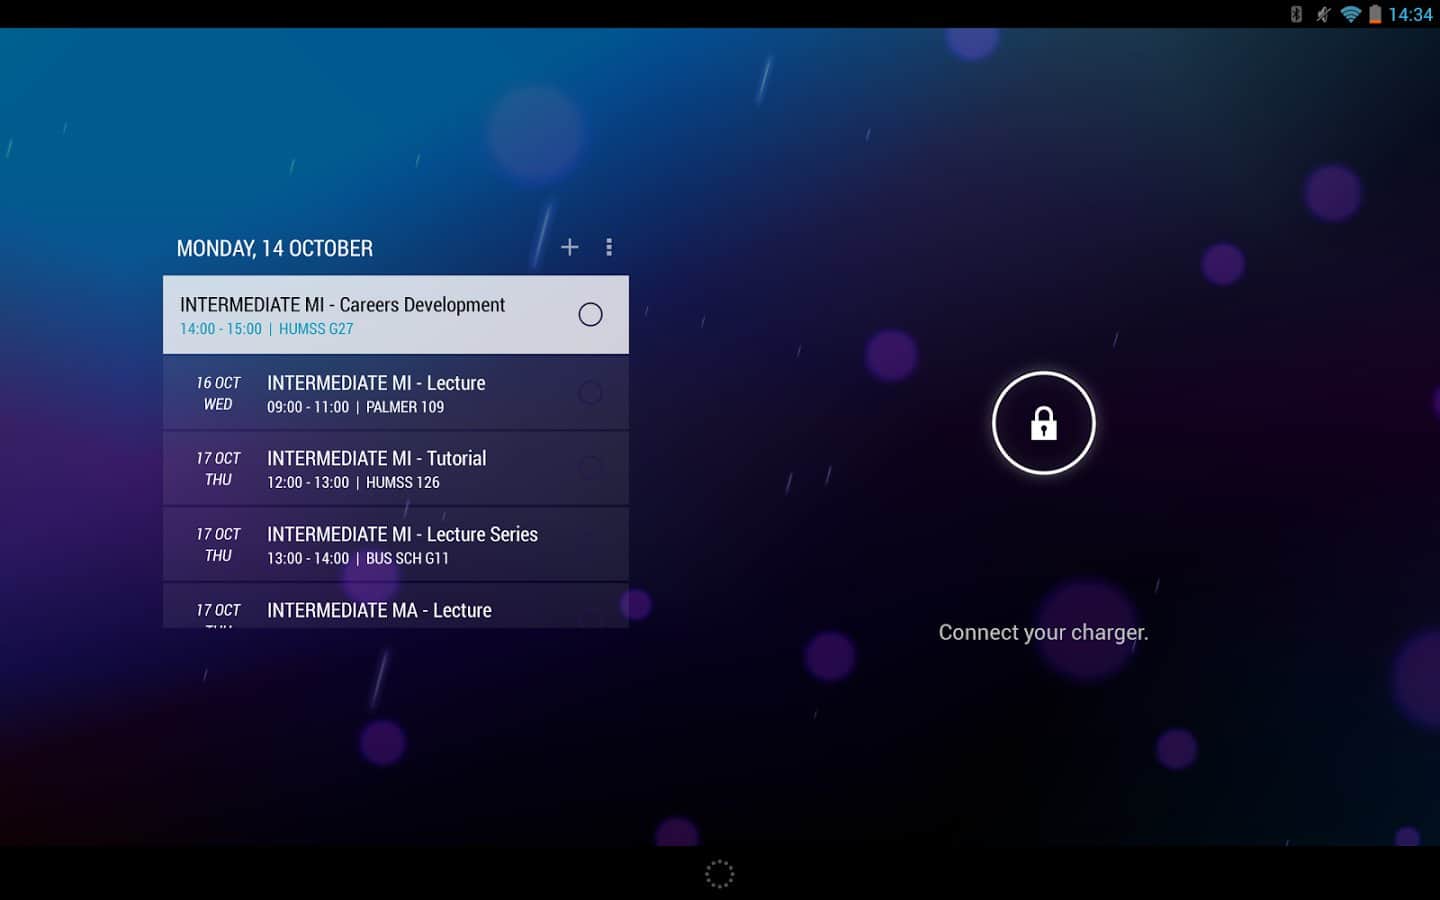Viewport: 1440px width, 900px height.
Task: Tap the Bluetooth status icon
Action: tap(1296, 14)
